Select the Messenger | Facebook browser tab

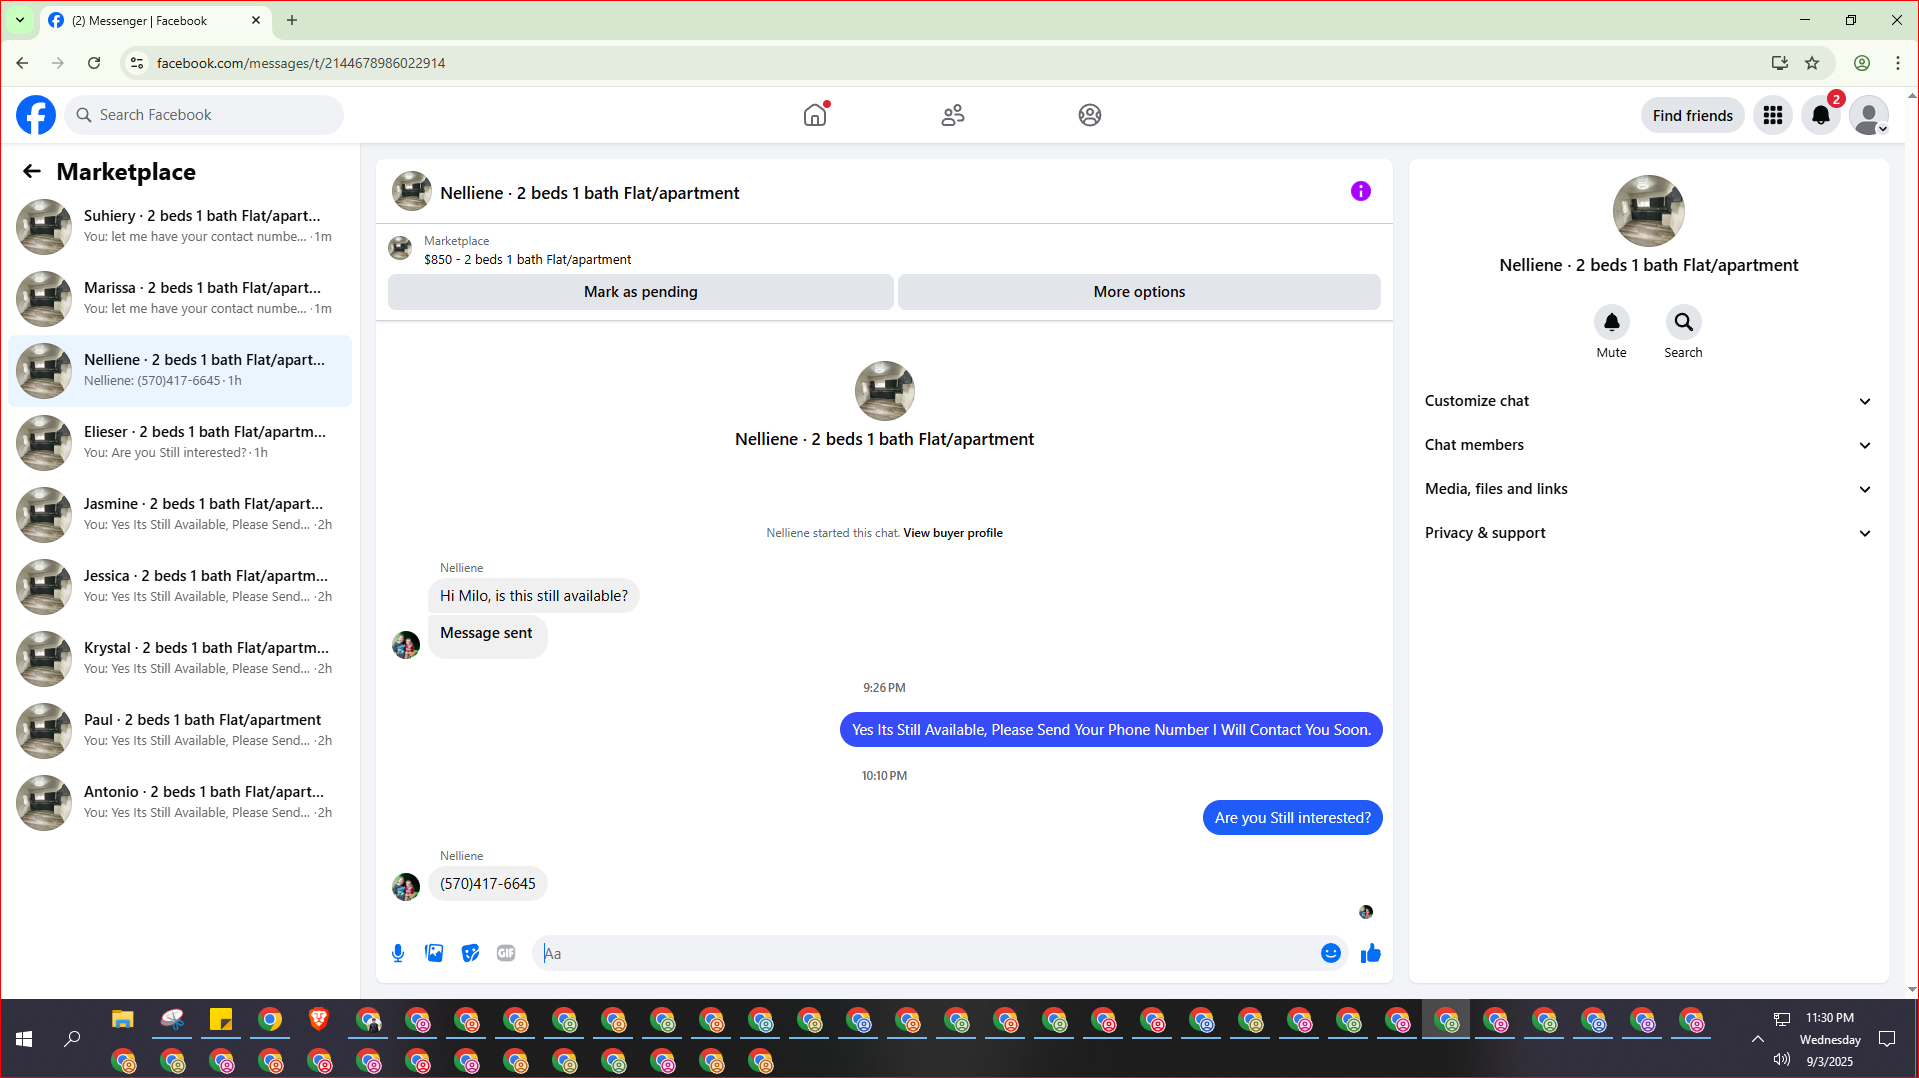coord(154,21)
